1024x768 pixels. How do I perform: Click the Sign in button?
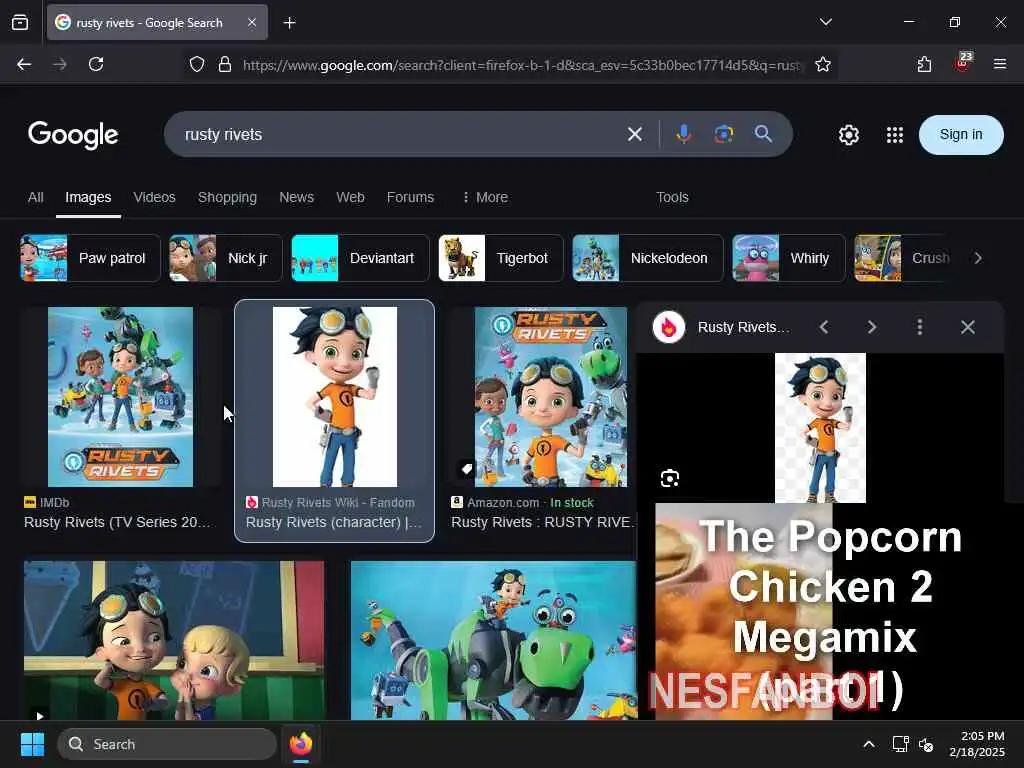(961, 135)
